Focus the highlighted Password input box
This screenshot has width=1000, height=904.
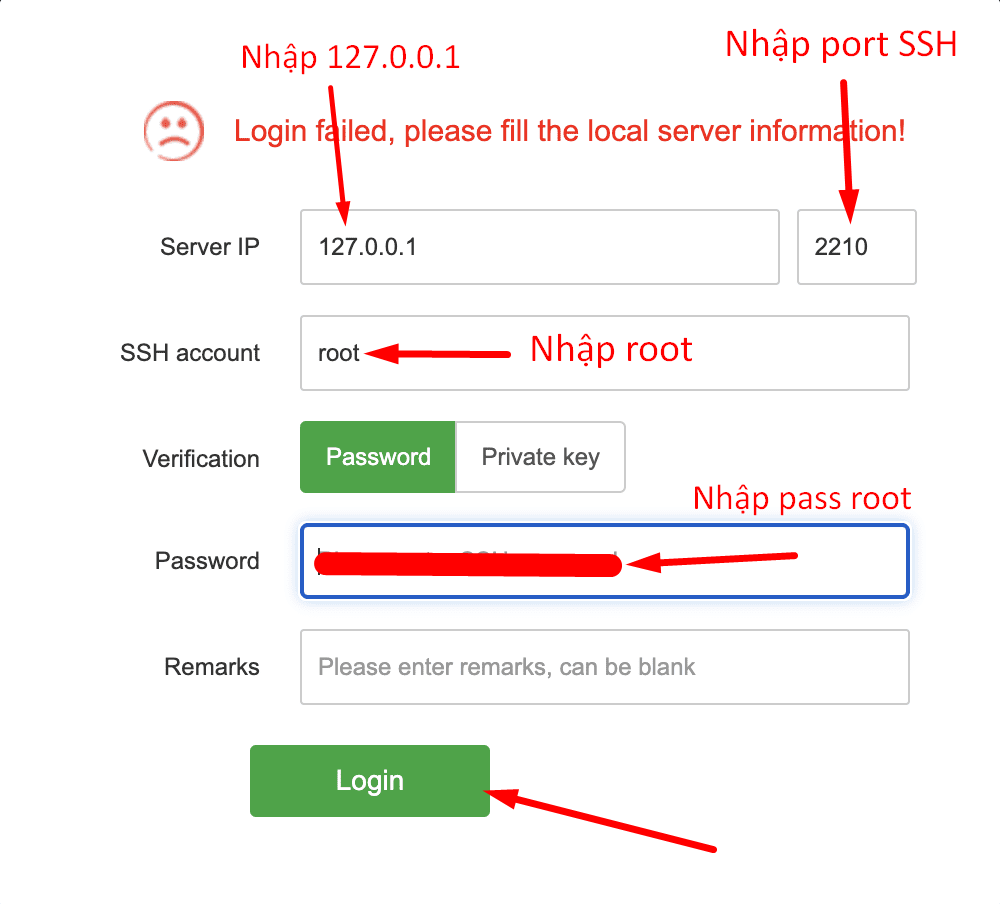[x=604, y=561]
